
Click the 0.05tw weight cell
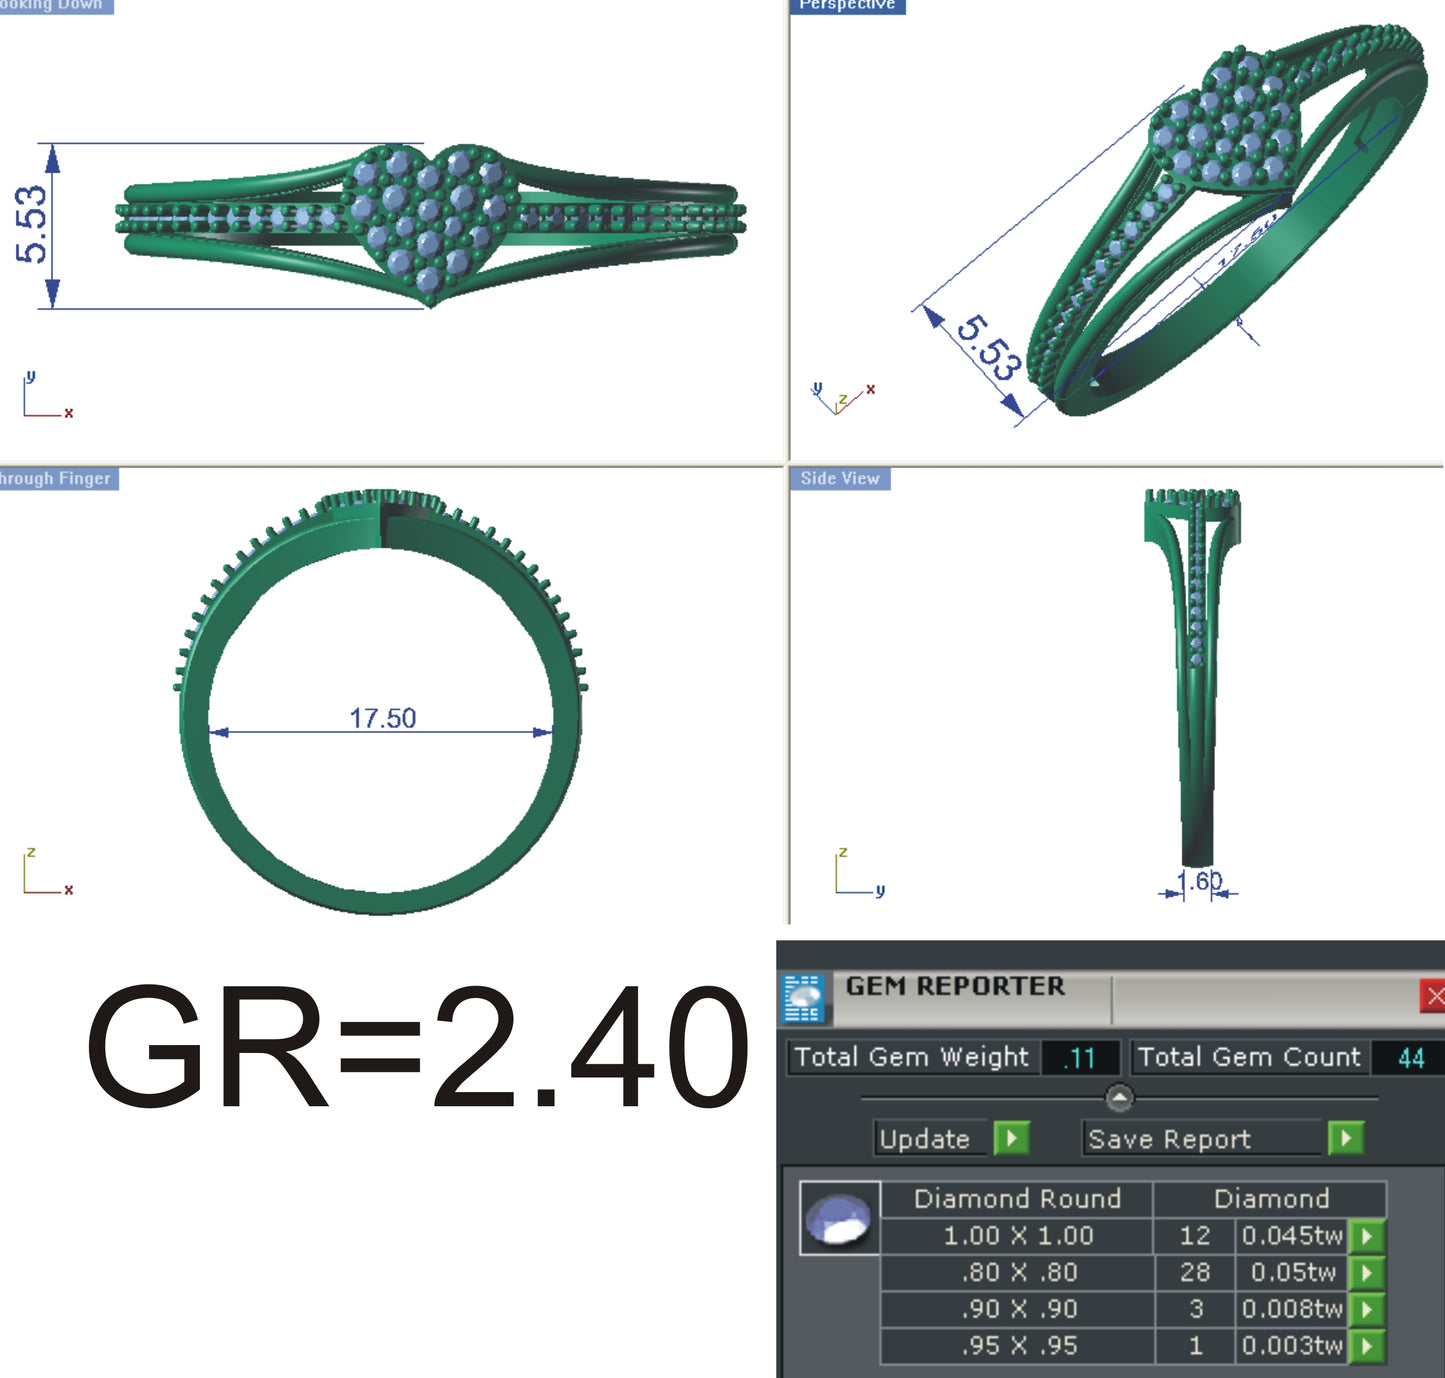pos(1292,1272)
